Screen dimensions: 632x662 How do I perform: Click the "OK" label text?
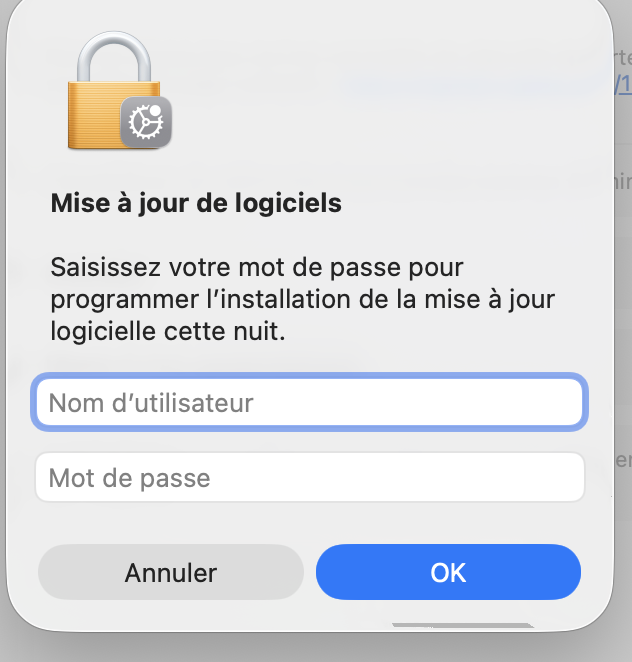(x=448, y=573)
